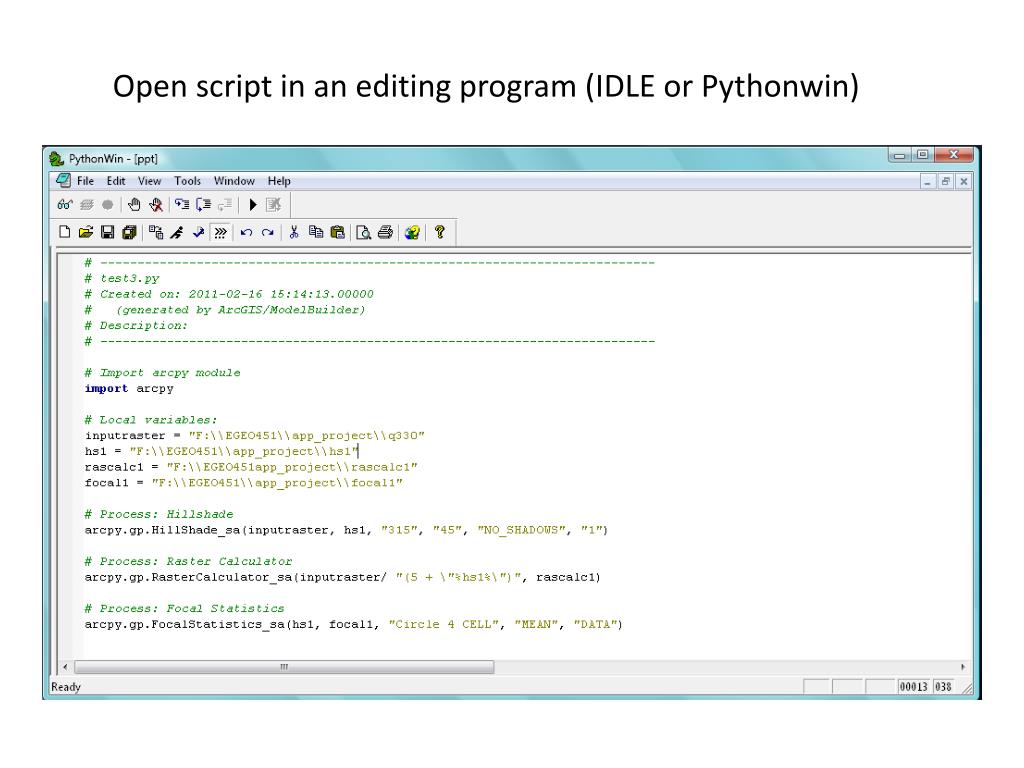Click the 'focal1 =' assignment line
Screen dimensions: 1024x768
[244, 483]
